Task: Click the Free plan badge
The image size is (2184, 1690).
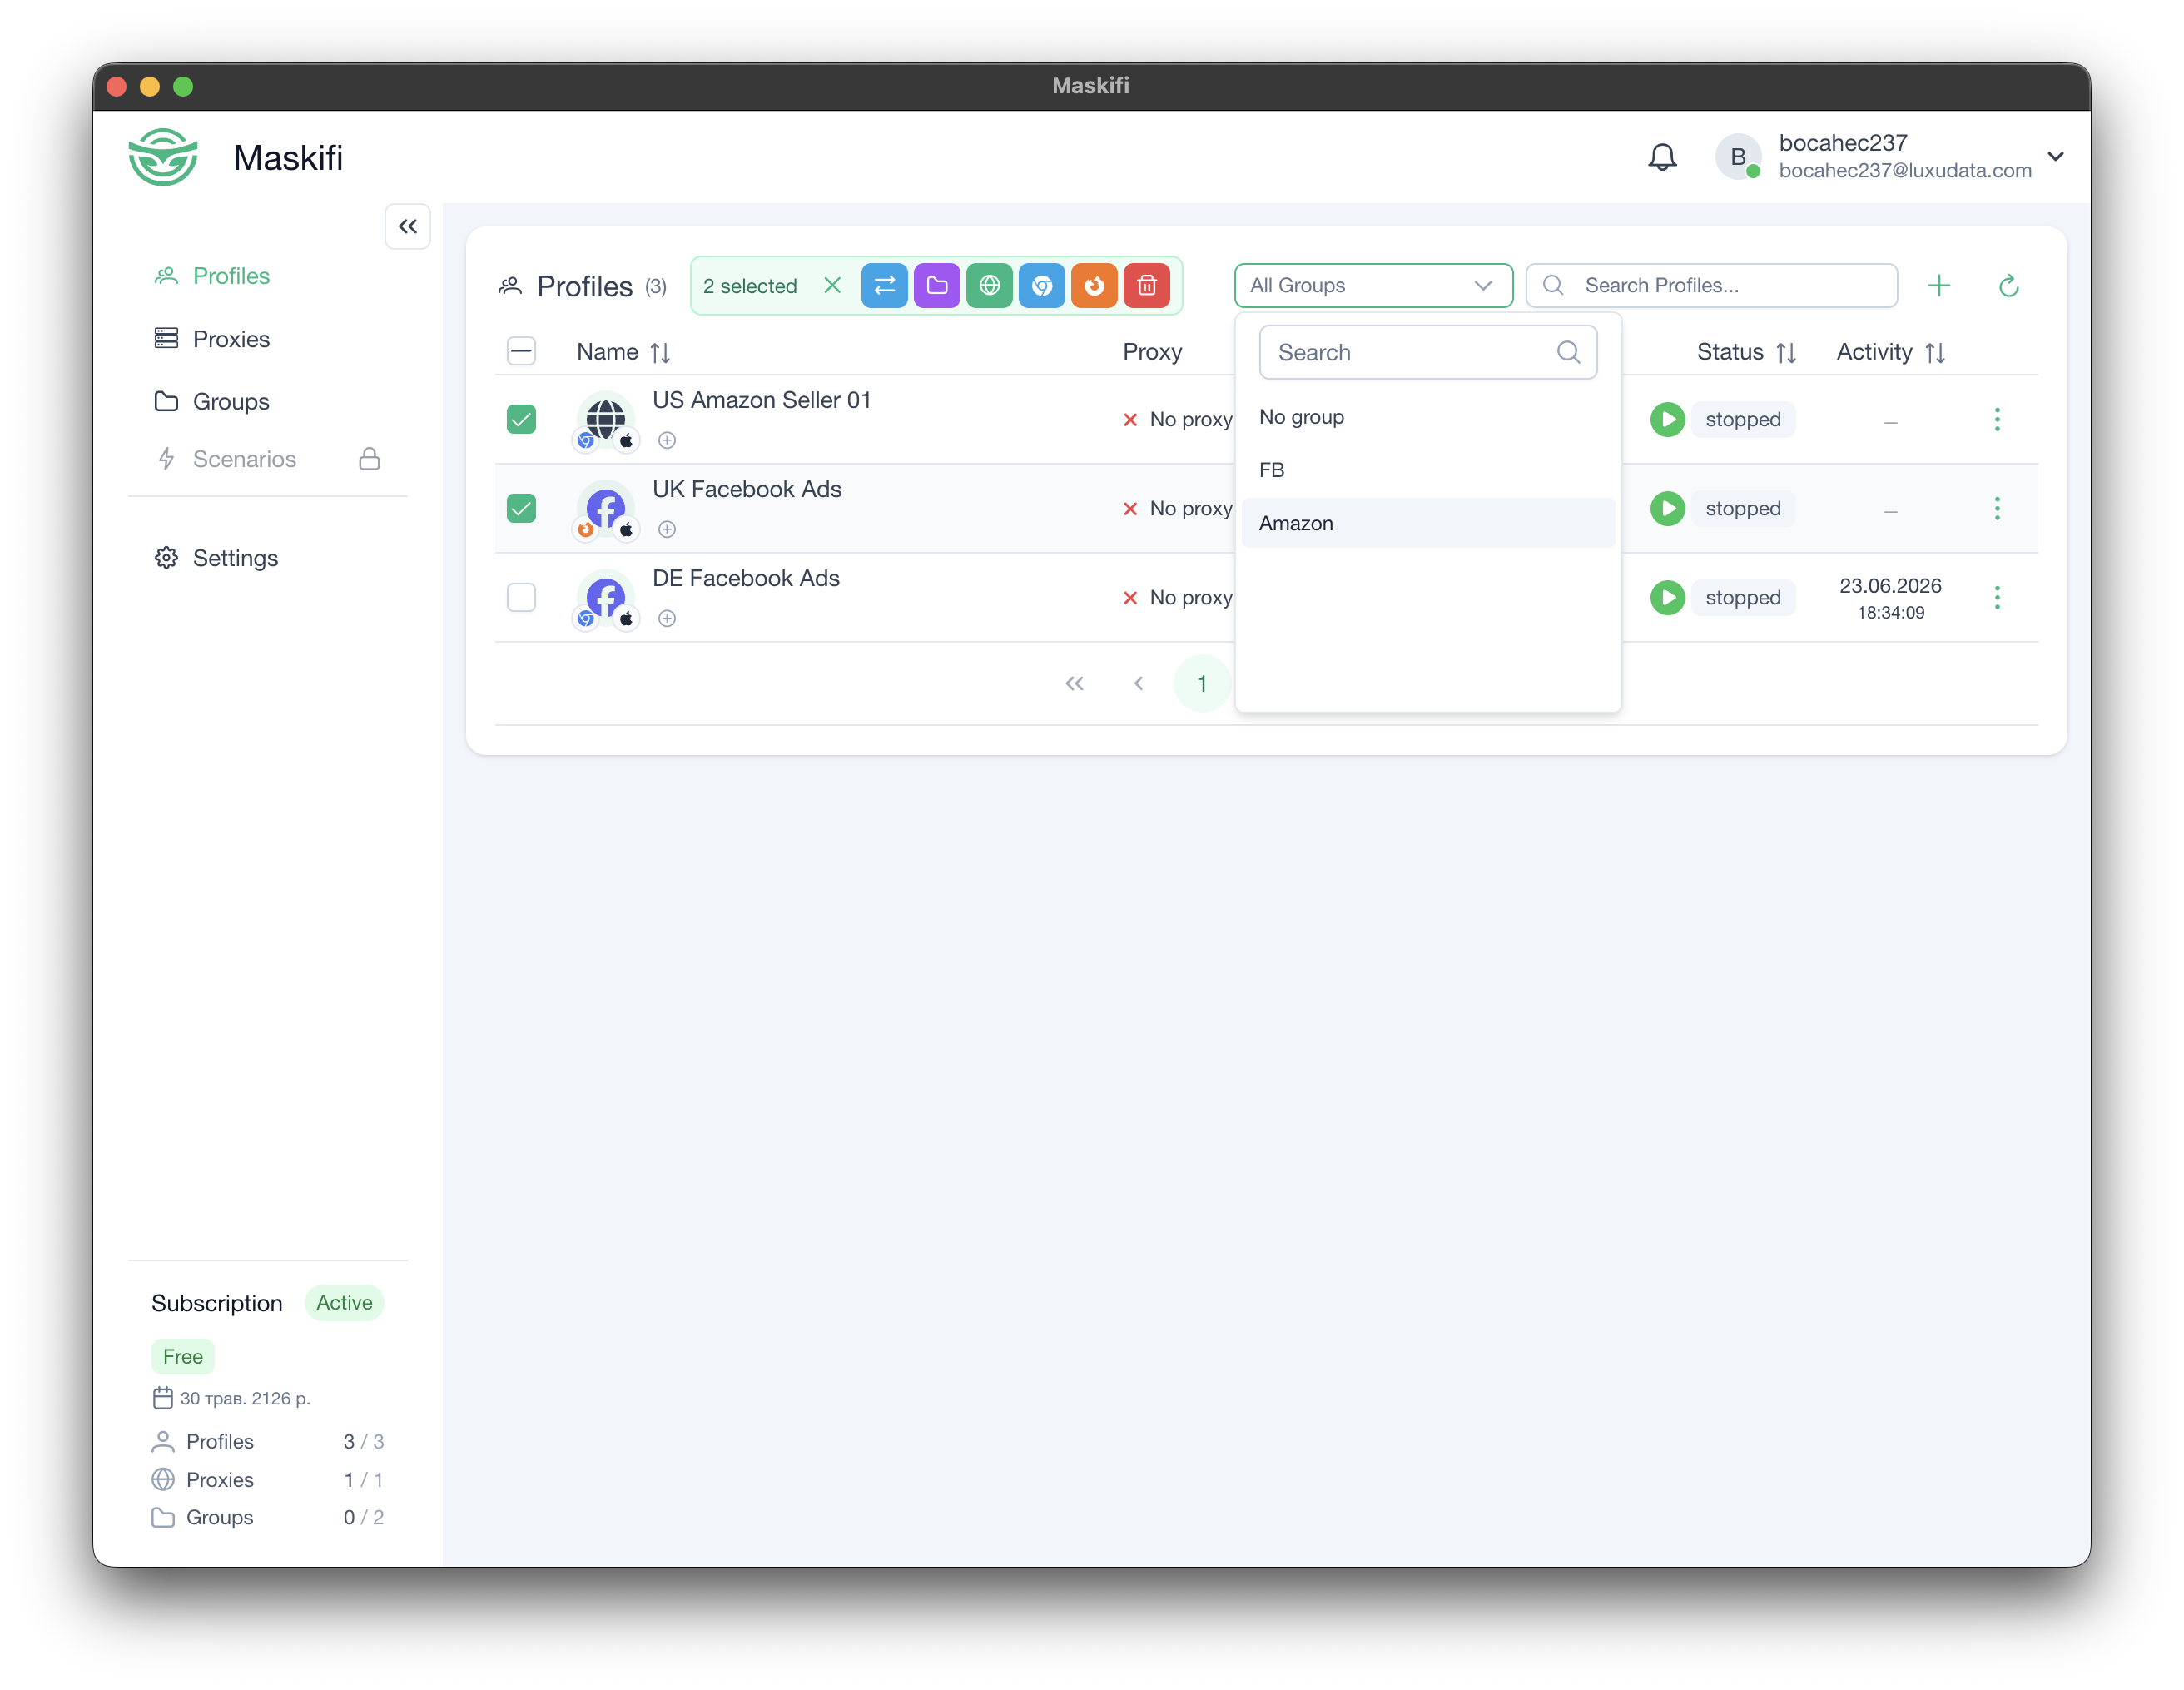Action: pos(183,1356)
